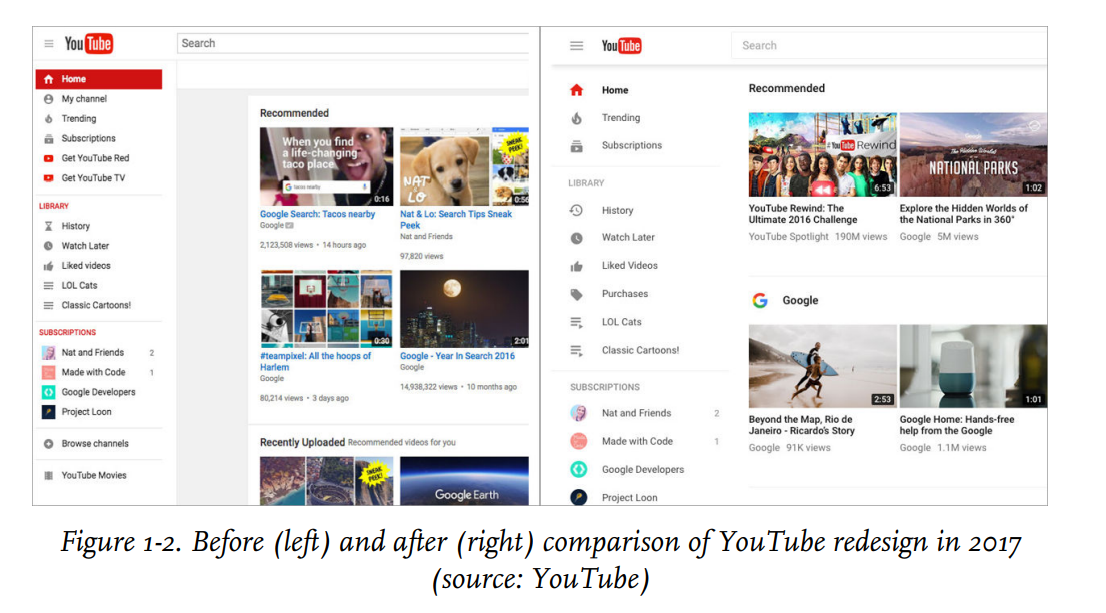The height and width of the screenshot is (613, 1106).
Task: Click Liked Videos thumbs-up icon in new layout
Action: tap(576, 266)
